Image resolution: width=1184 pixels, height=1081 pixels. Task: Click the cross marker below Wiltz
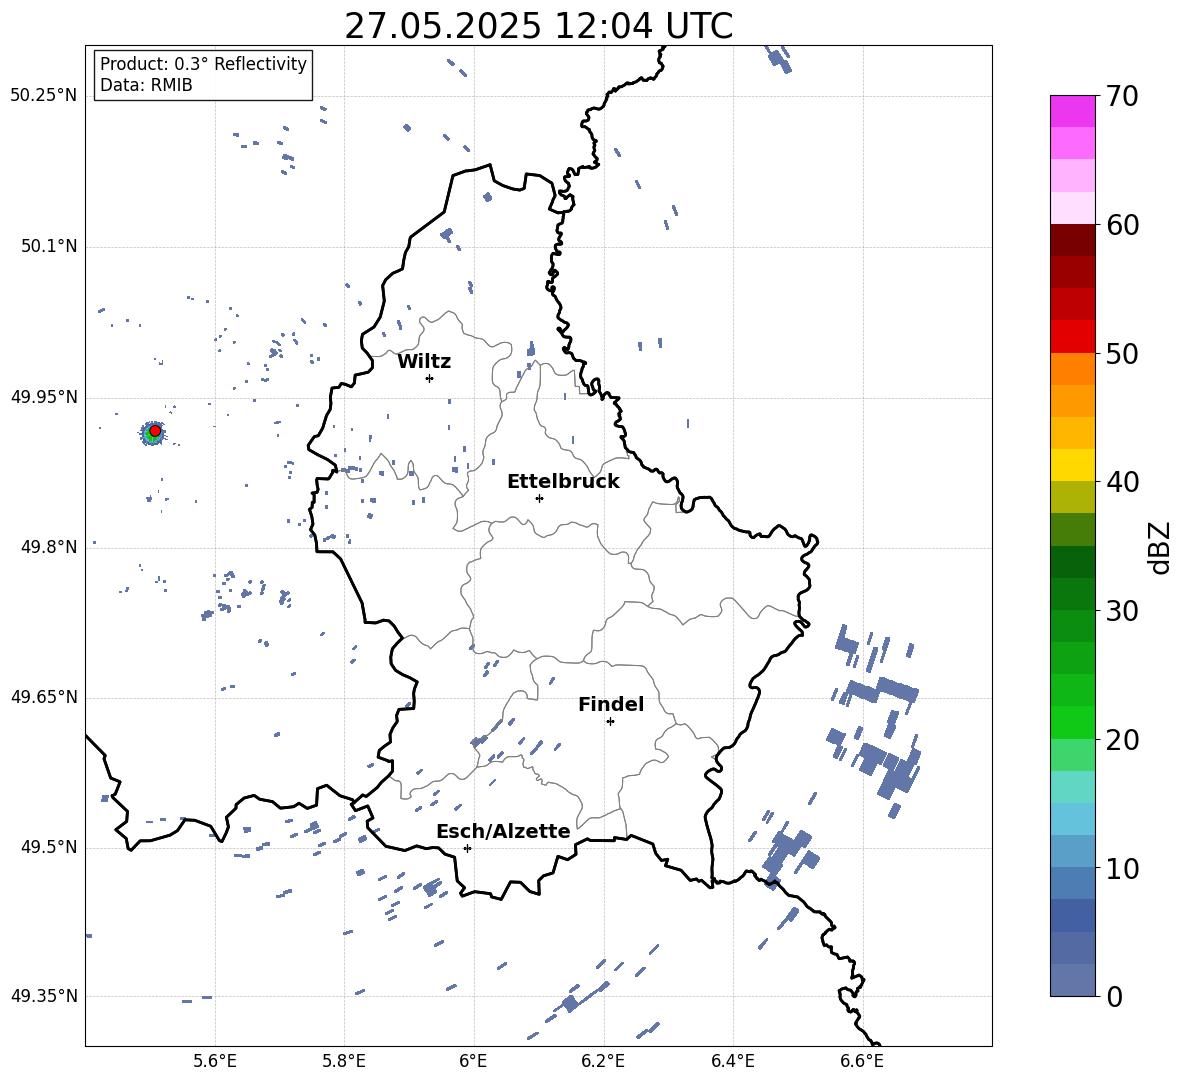pos(430,378)
